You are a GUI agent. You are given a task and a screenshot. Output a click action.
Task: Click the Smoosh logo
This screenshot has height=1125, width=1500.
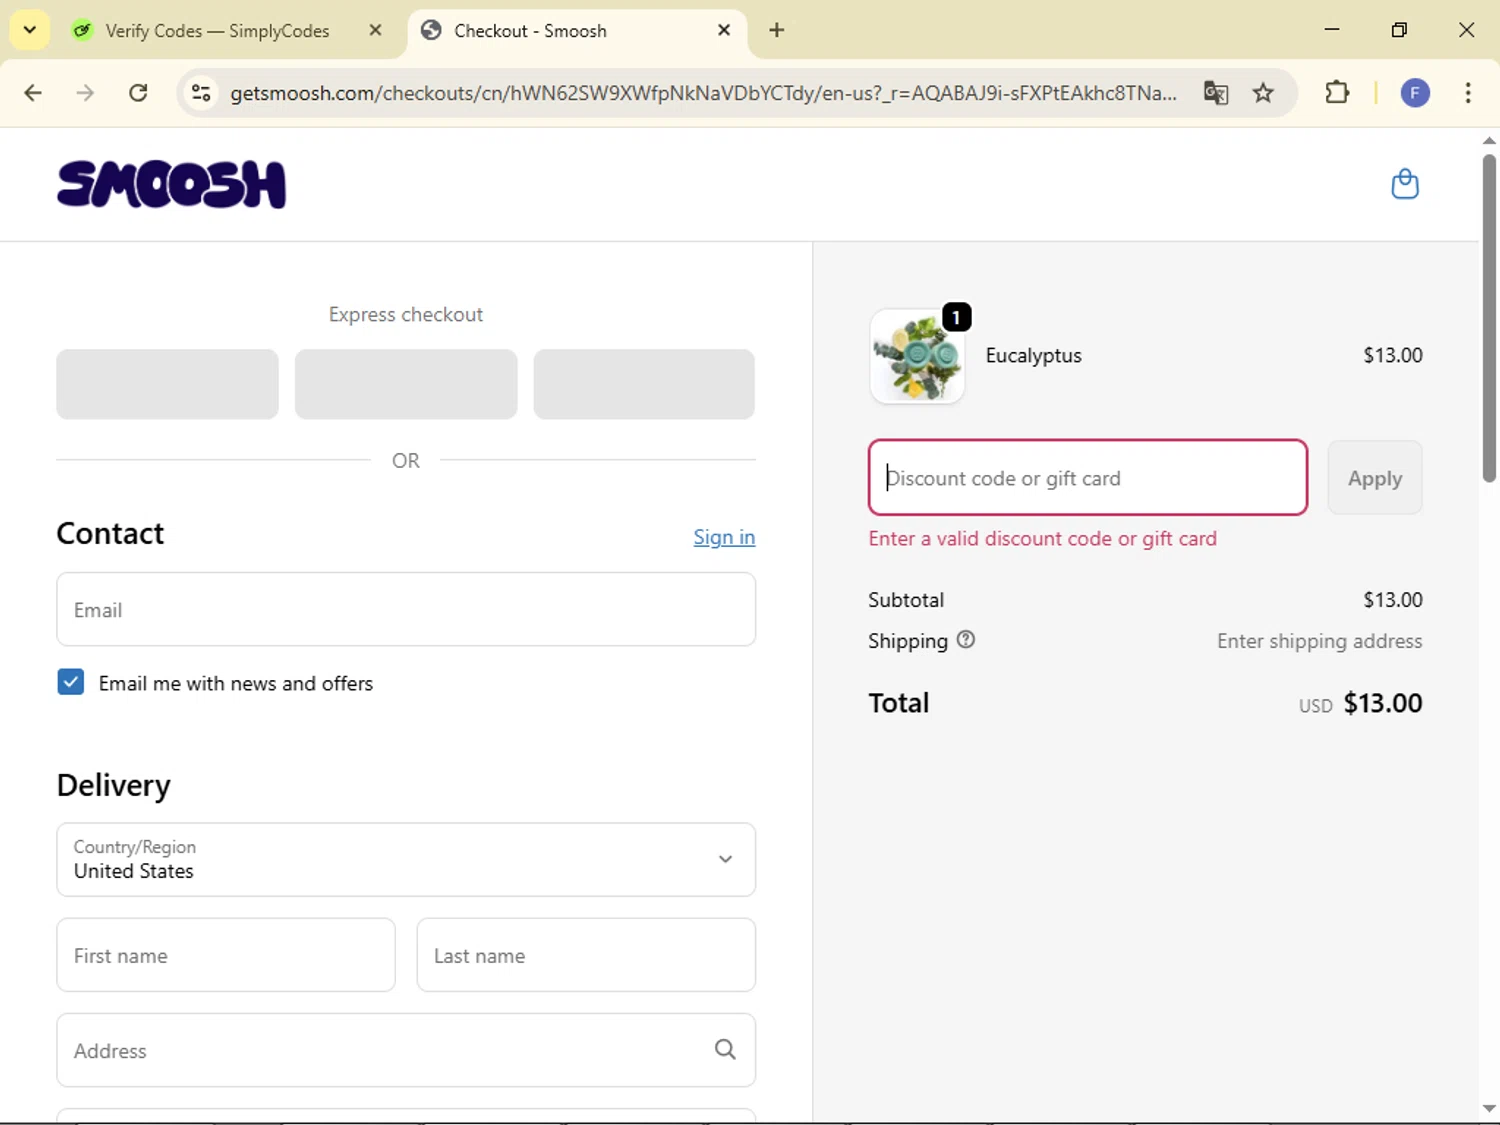(171, 184)
